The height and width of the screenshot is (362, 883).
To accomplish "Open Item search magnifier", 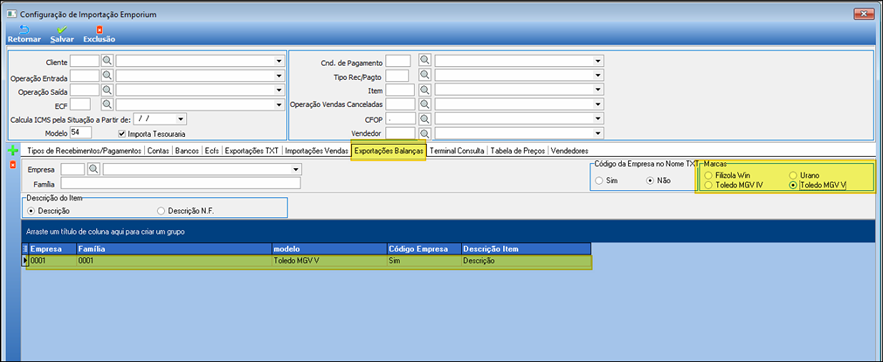I will coord(425,90).
